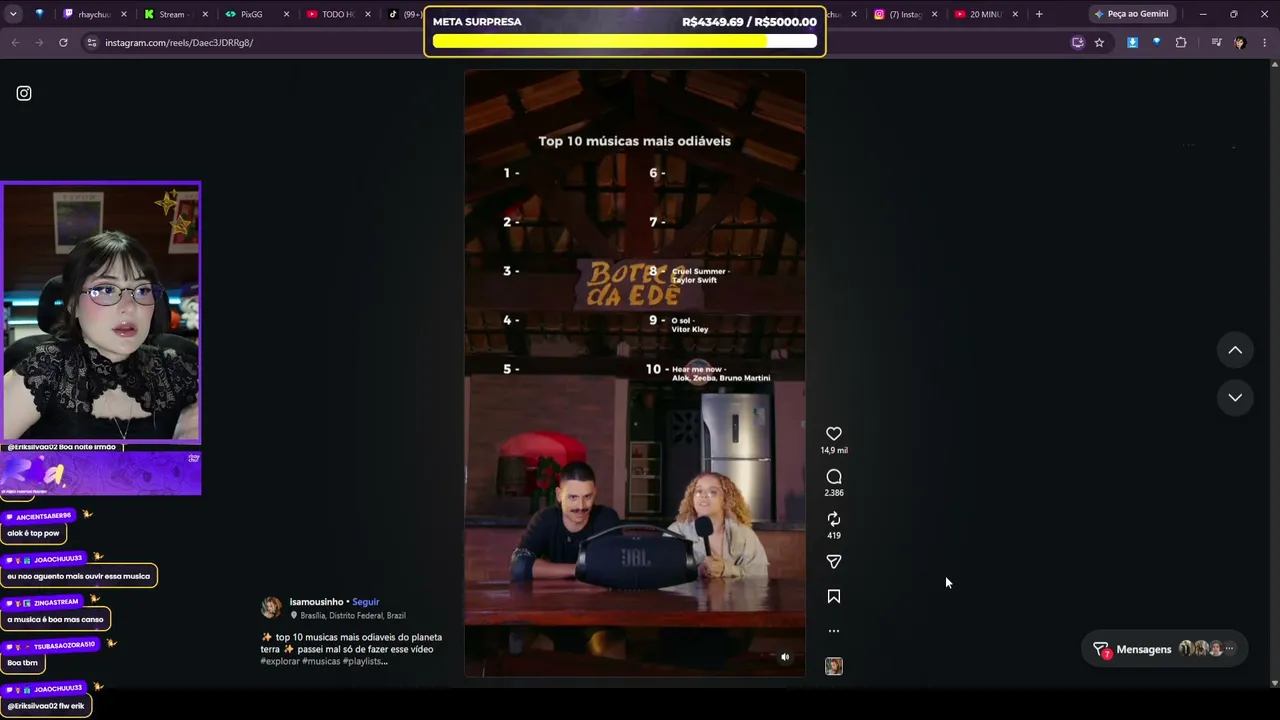
Task: Close the PixGG tab
Action: pyautogui.click(x=286, y=14)
